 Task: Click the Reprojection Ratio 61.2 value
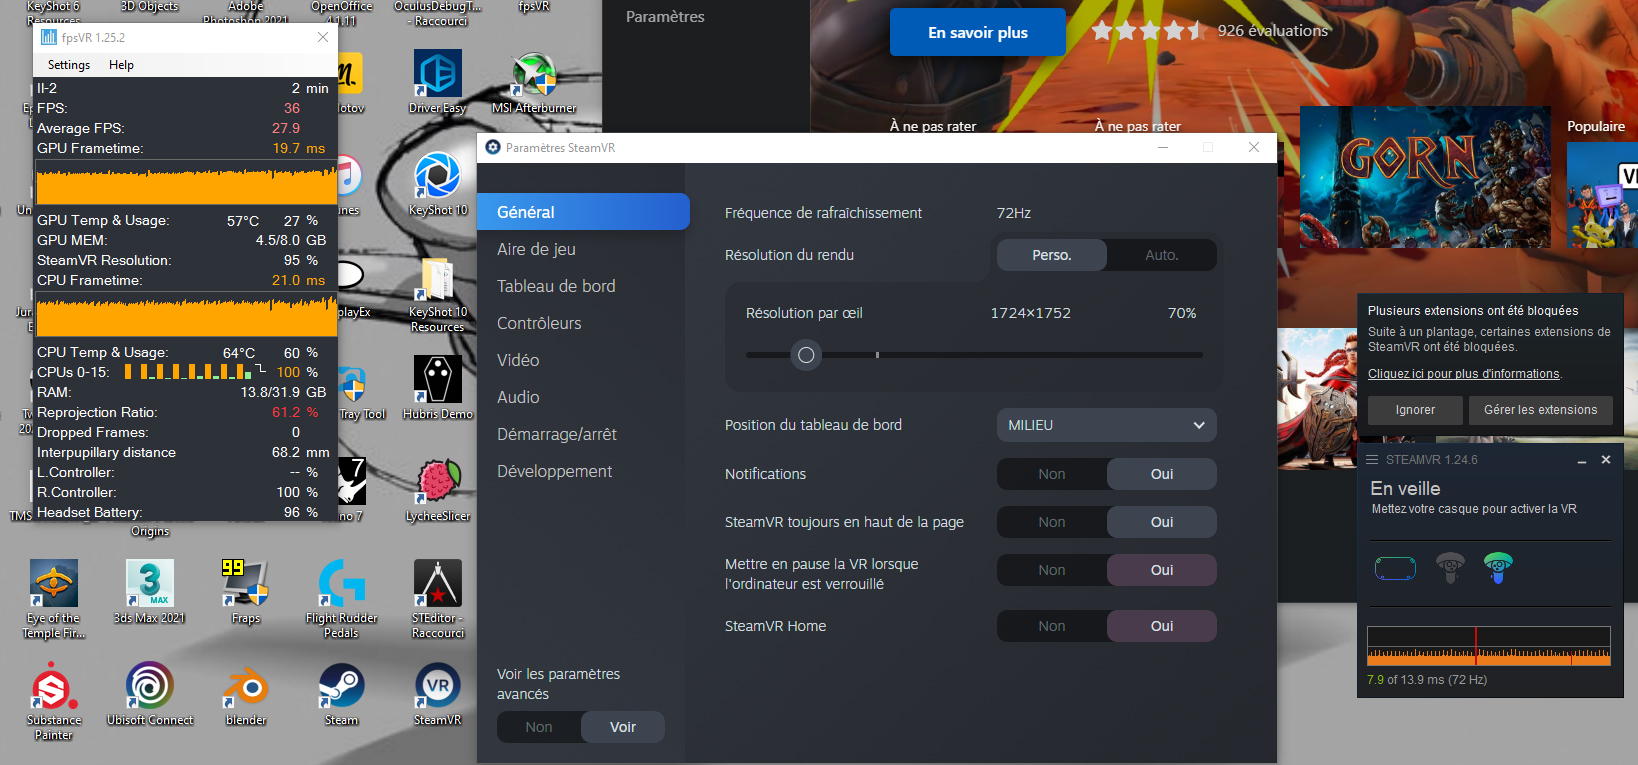coord(295,412)
